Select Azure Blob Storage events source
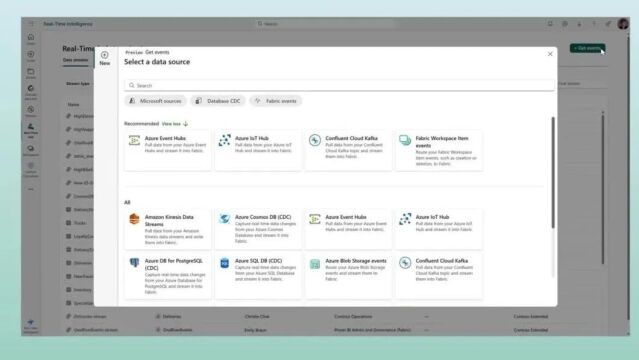The width and height of the screenshot is (639, 360). (348, 276)
